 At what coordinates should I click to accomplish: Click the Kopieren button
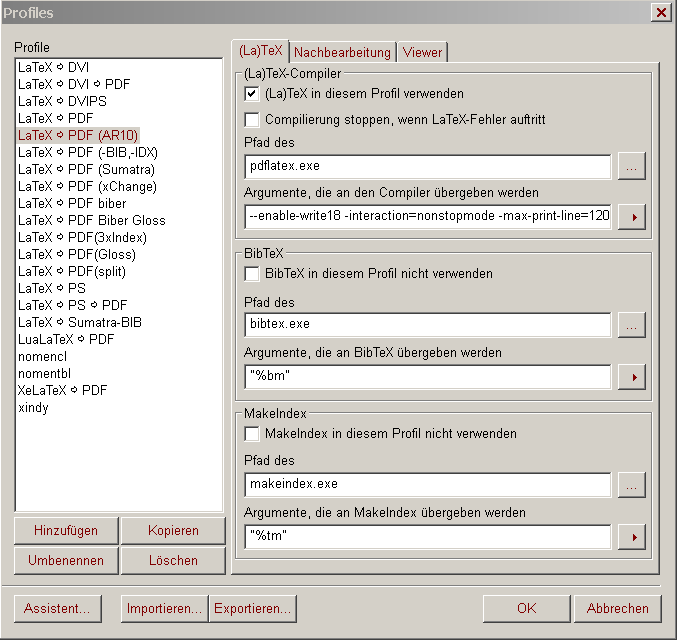pyautogui.click(x=173, y=530)
